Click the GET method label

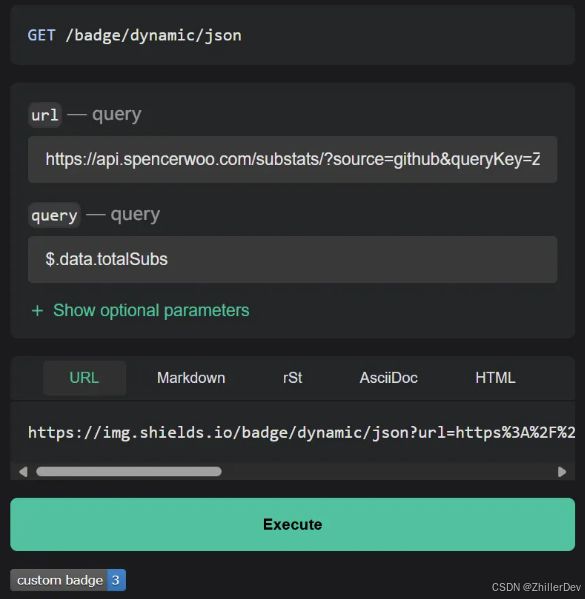(41, 36)
